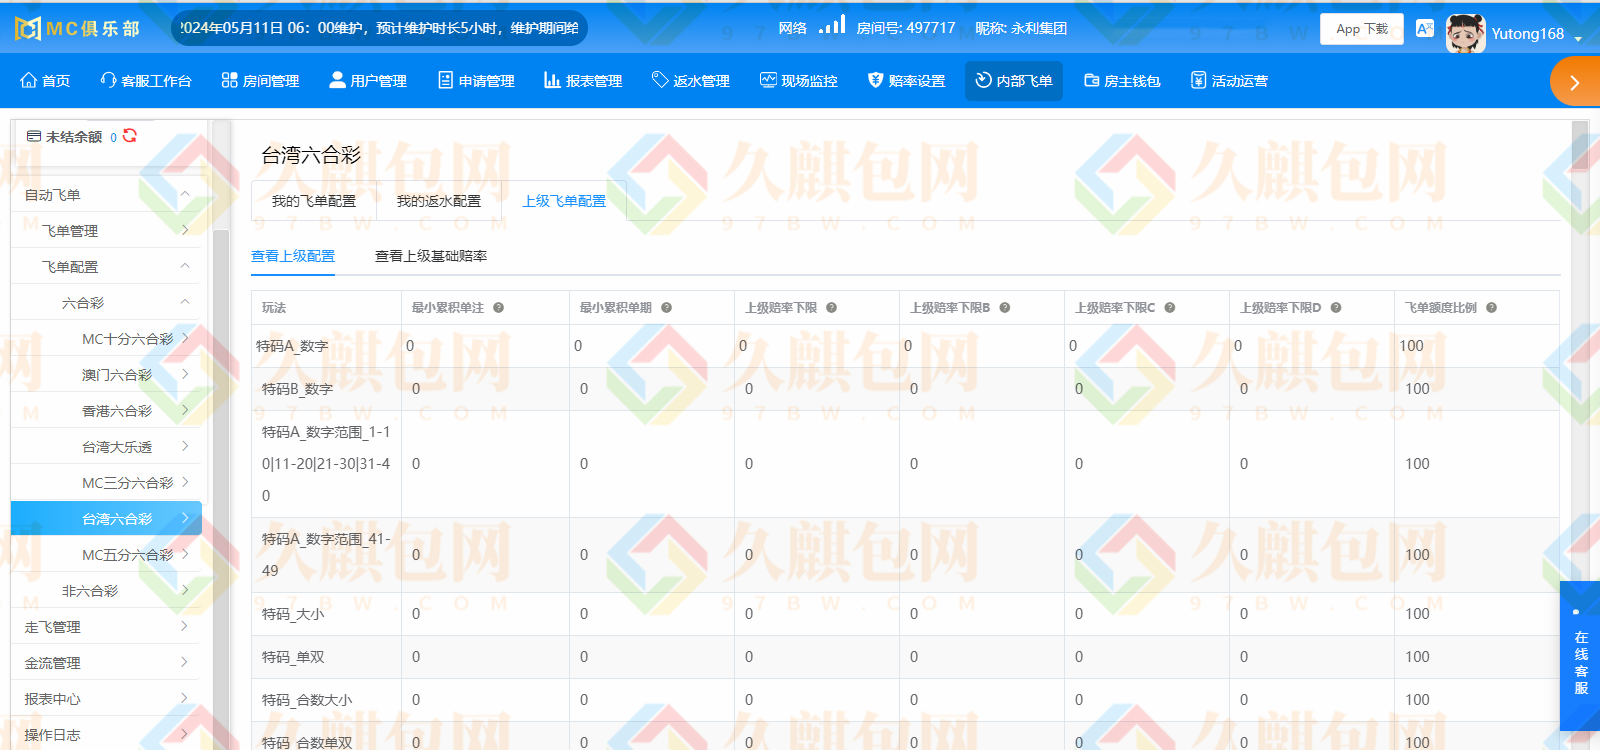This screenshot has height=750, width=1600.
Task: Click the 特码A_数字 row label
Action: pyautogui.click(x=292, y=346)
